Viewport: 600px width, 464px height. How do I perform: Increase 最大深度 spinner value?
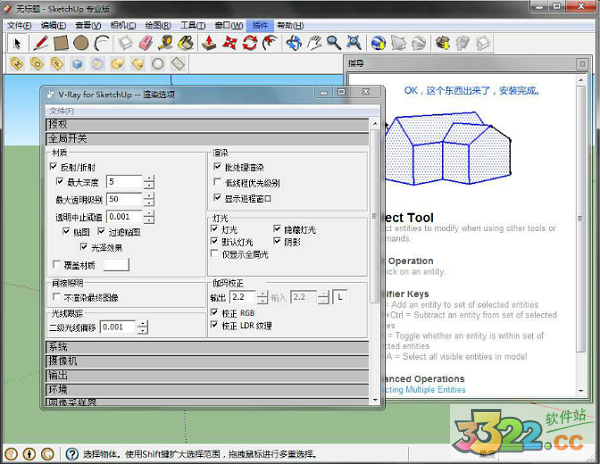coord(149,179)
